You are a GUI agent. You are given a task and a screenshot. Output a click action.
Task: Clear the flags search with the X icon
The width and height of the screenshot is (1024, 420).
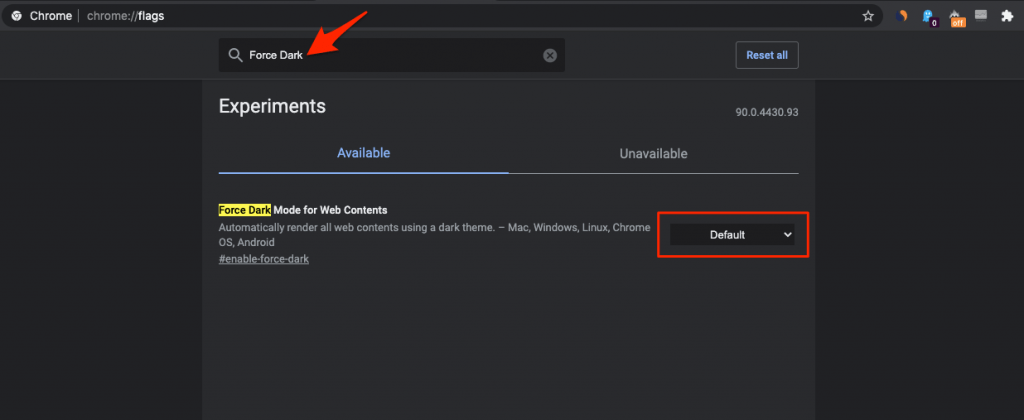point(550,56)
